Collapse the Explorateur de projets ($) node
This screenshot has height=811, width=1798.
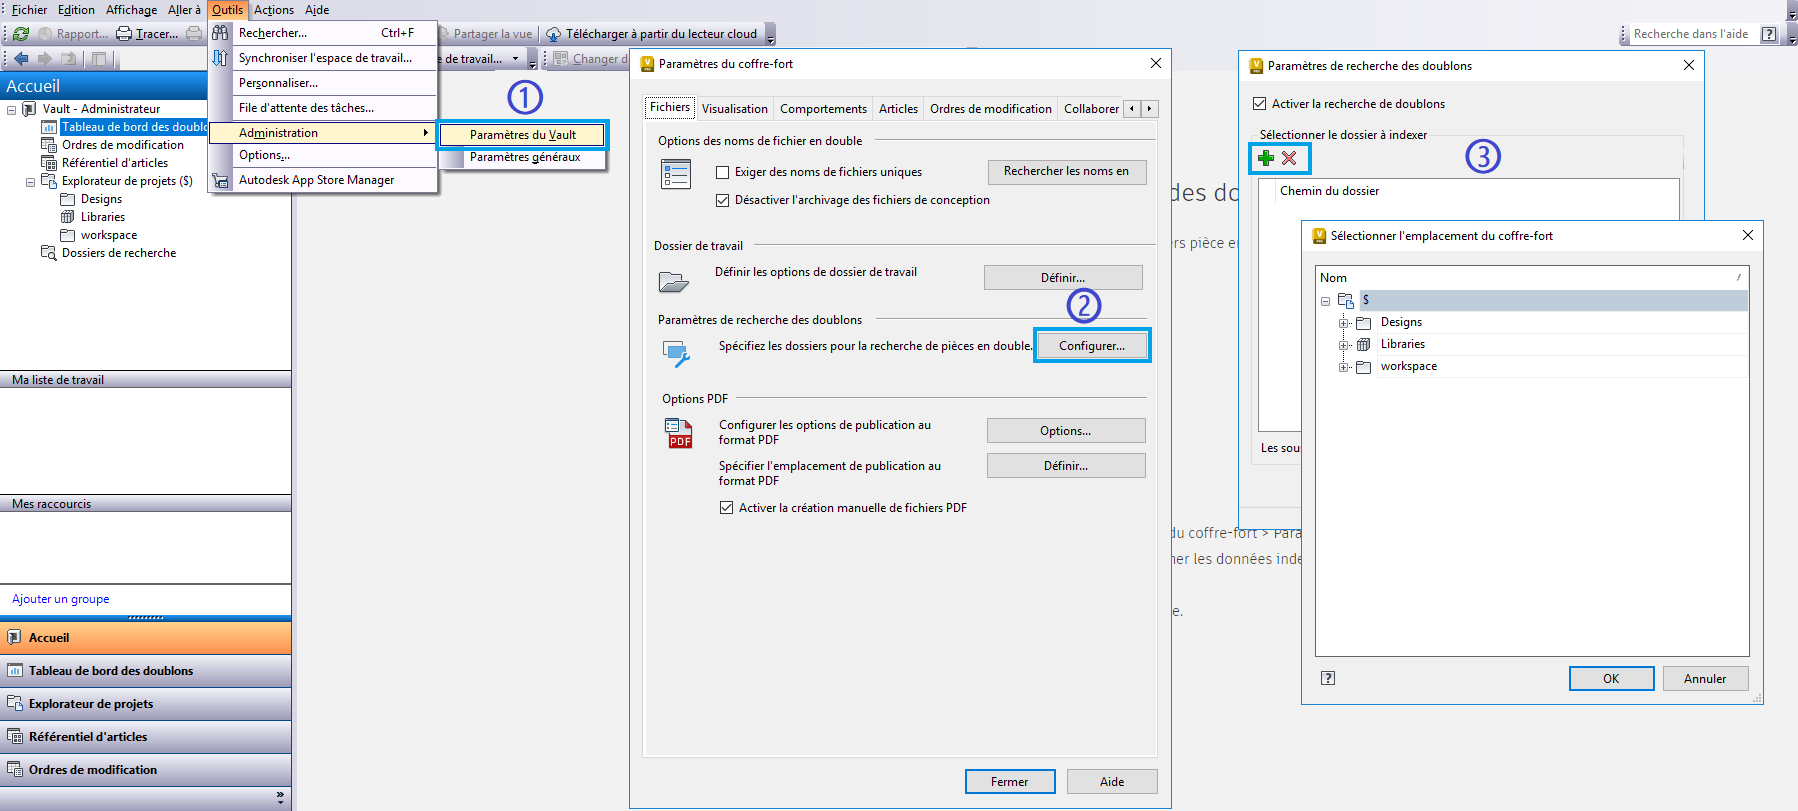pos(30,182)
